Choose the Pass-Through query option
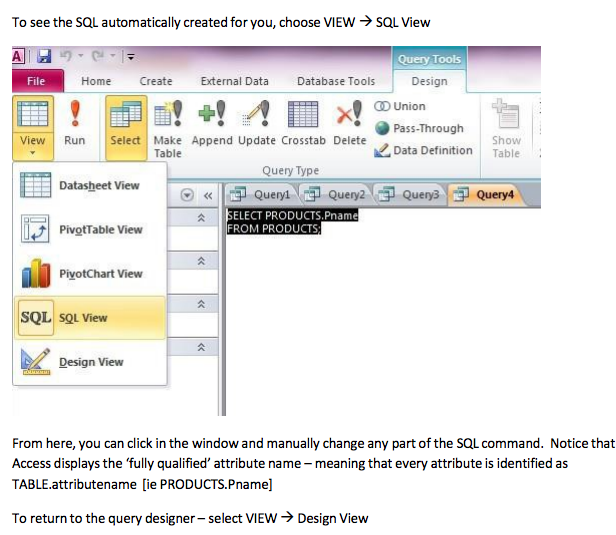Viewport: 616px width, 535px height. 419,128
